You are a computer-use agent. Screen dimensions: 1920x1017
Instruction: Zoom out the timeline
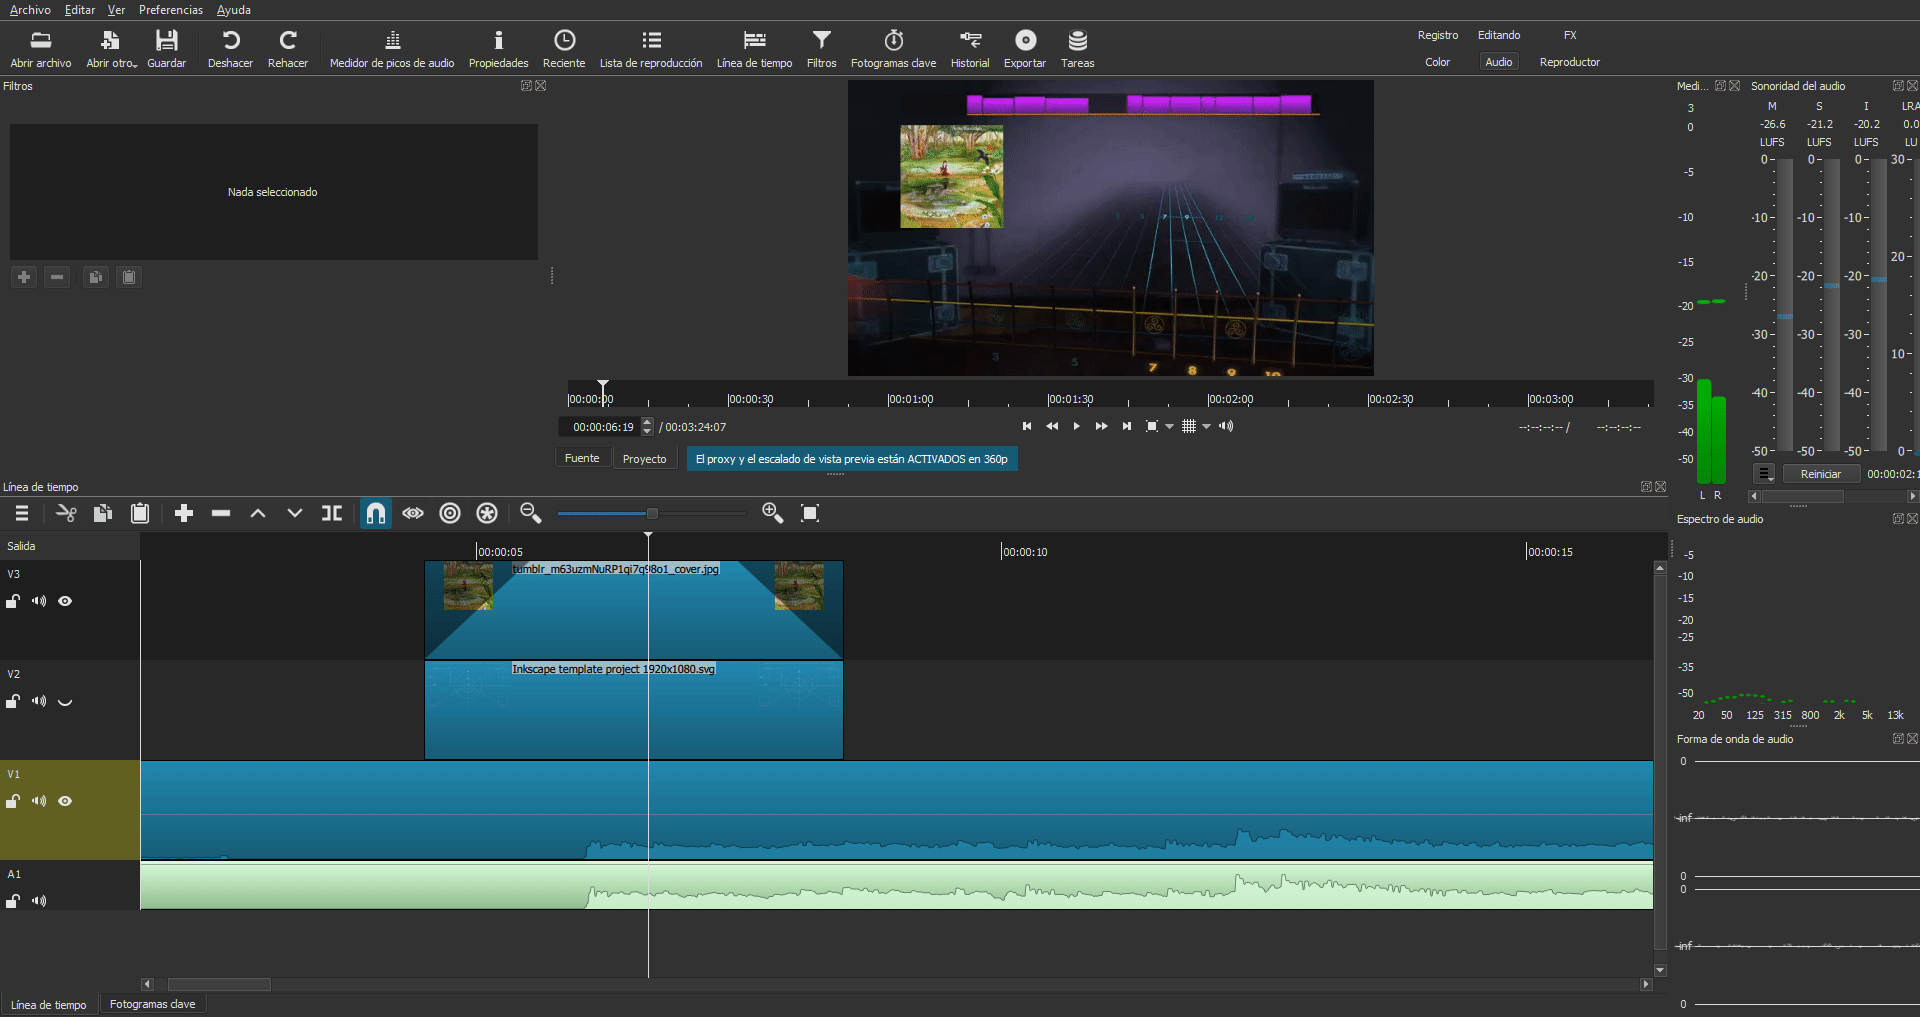pyautogui.click(x=531, y=513)
